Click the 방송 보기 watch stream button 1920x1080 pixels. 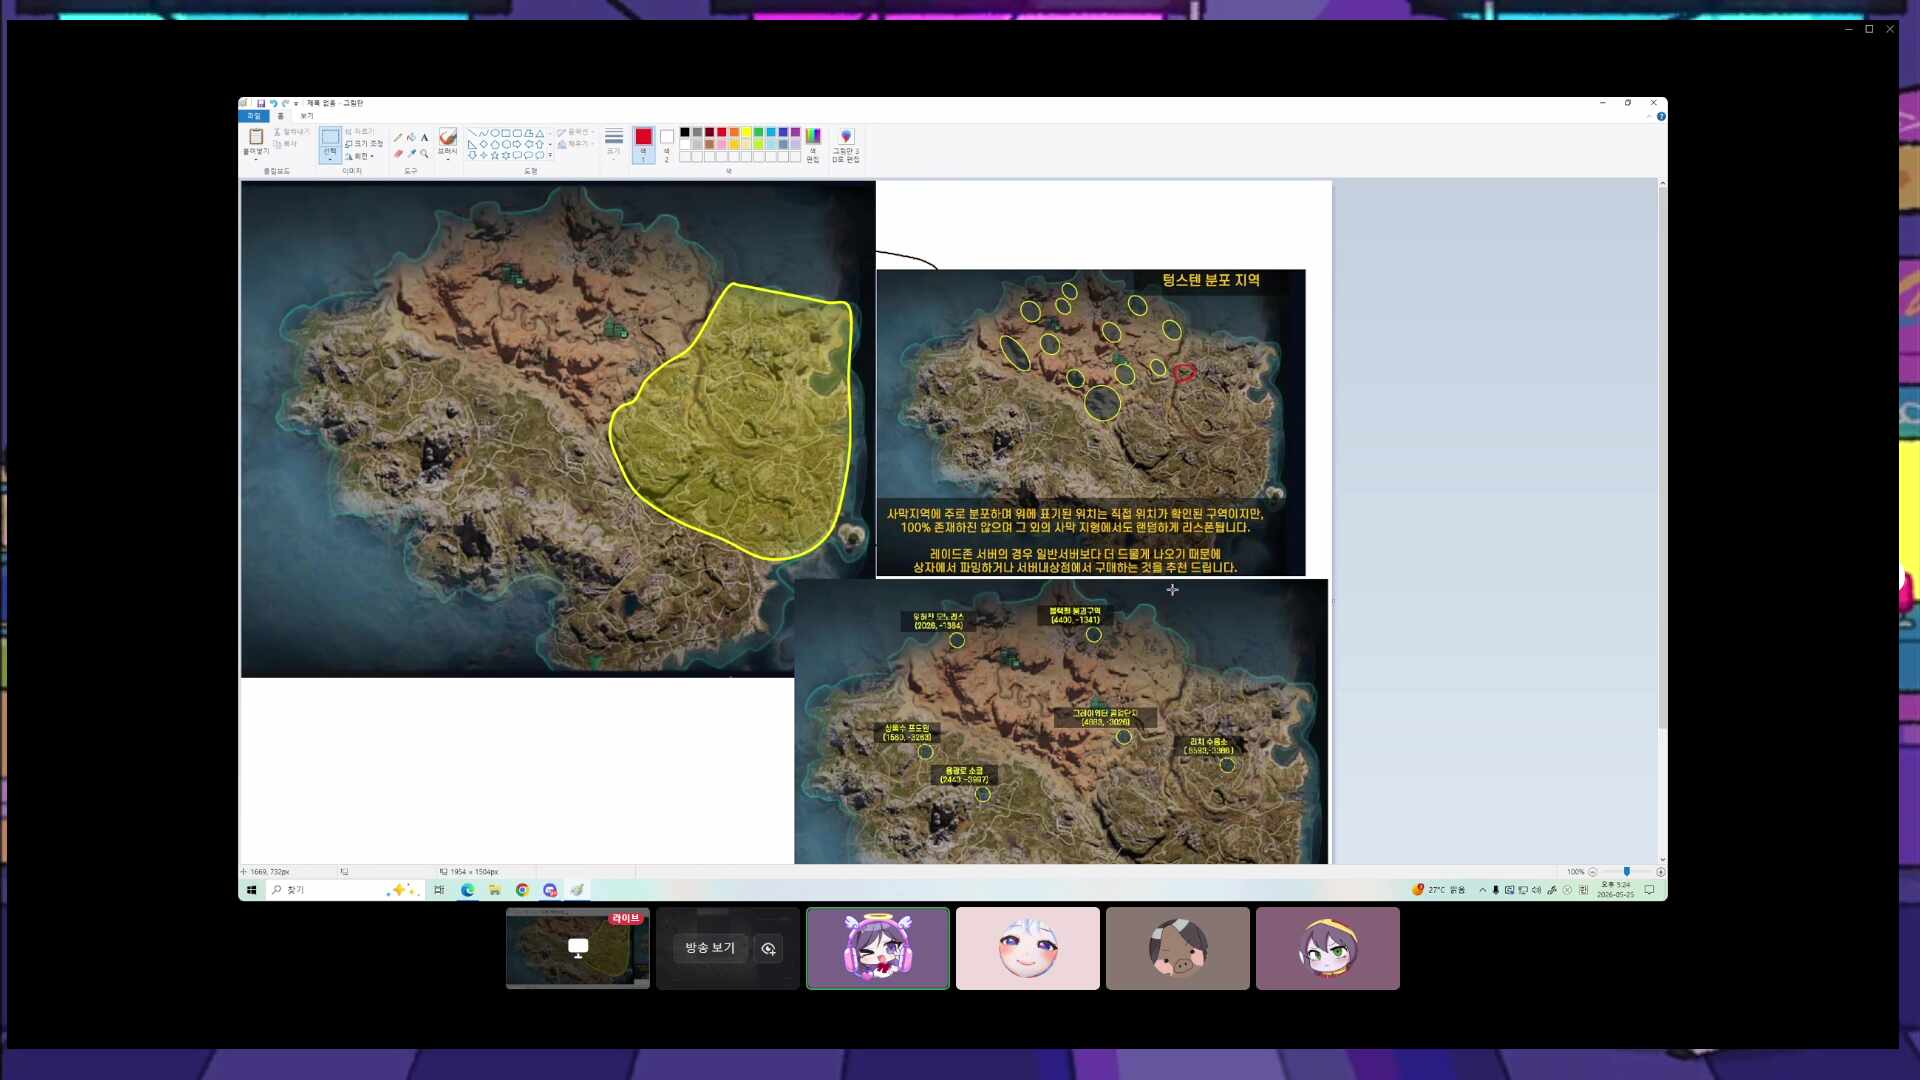click(710, 948)
